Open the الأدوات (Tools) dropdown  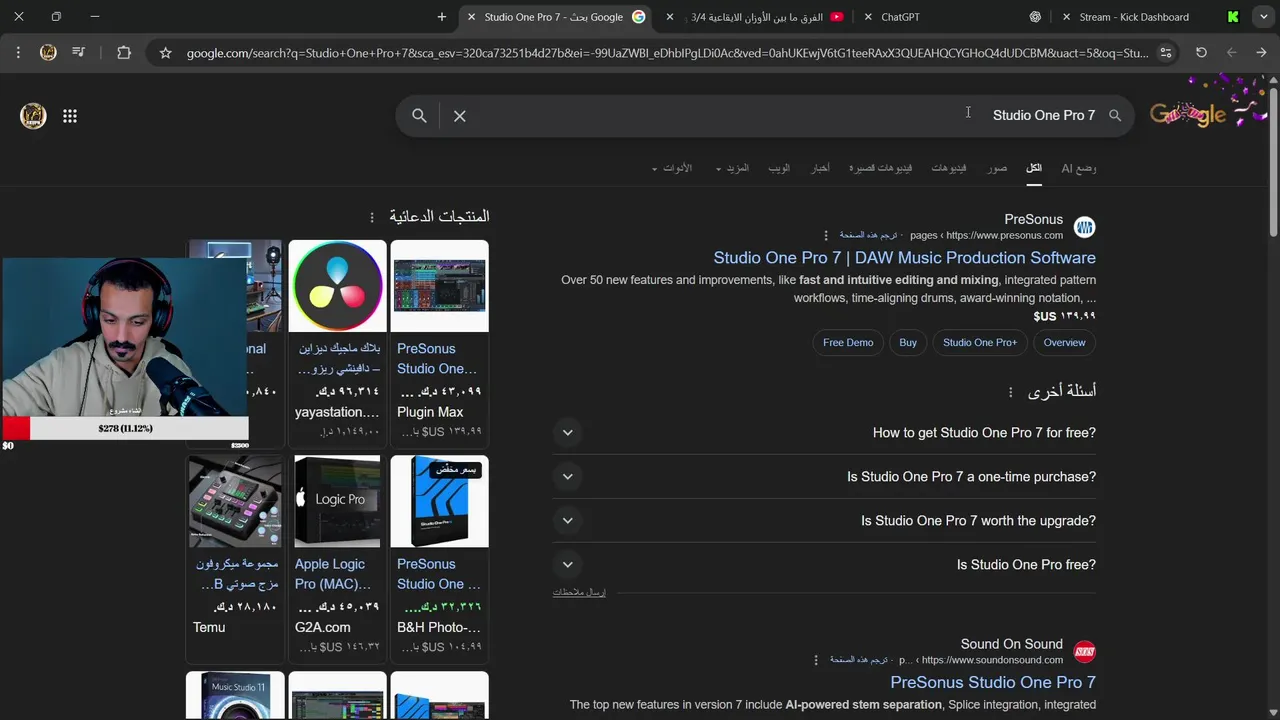[672, 168]
